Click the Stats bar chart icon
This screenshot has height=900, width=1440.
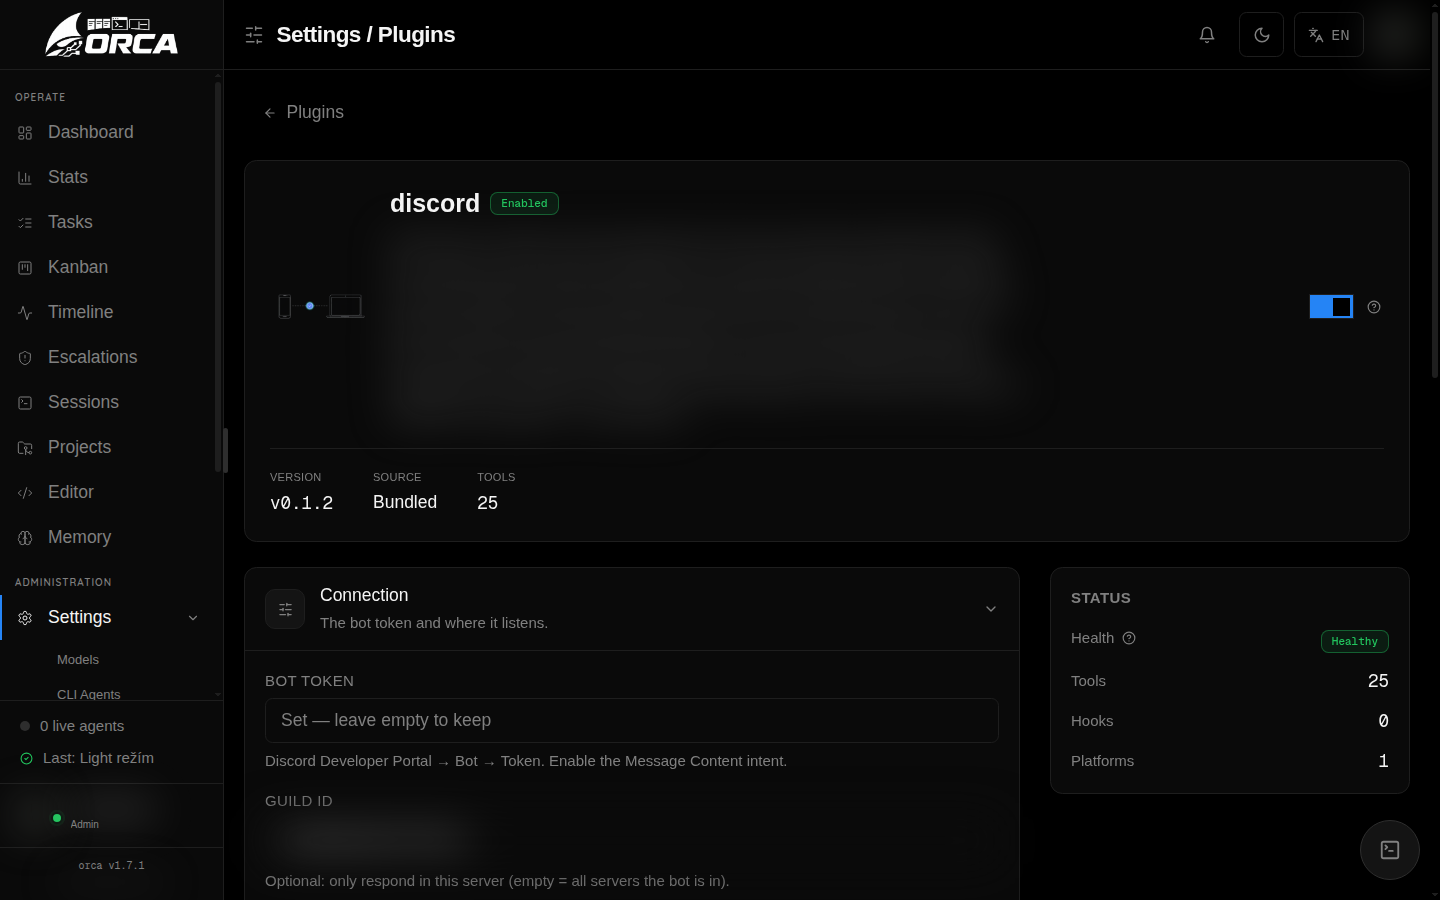pos(25,178)
